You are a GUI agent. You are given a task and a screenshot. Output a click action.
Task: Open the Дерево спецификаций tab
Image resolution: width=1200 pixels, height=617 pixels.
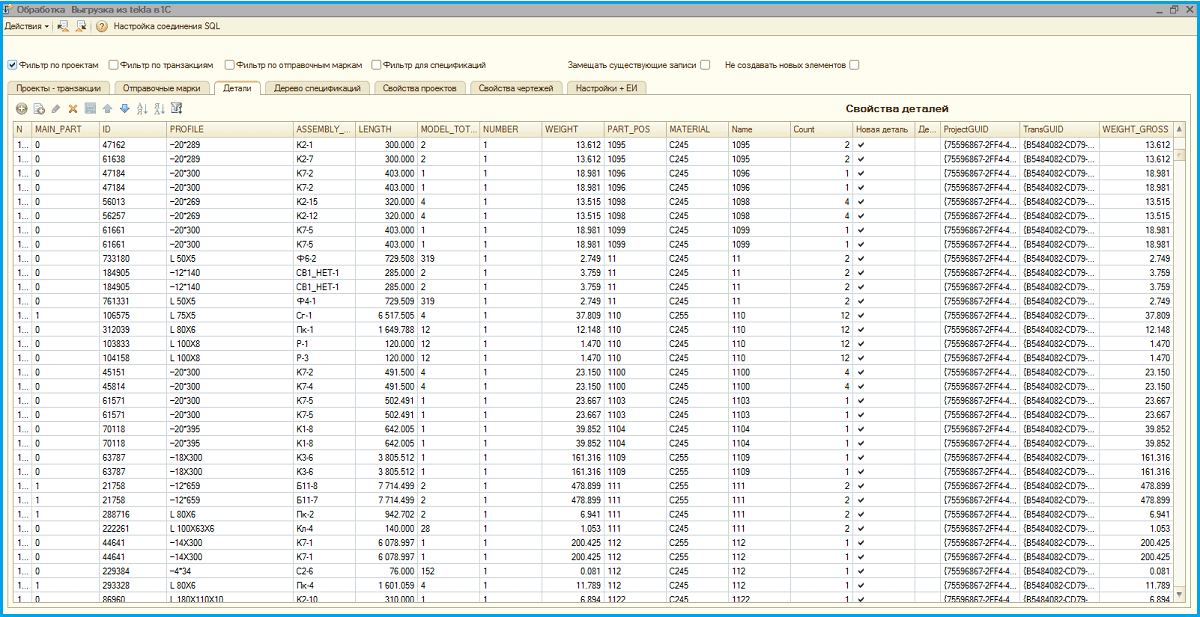(x=317, y=88)
